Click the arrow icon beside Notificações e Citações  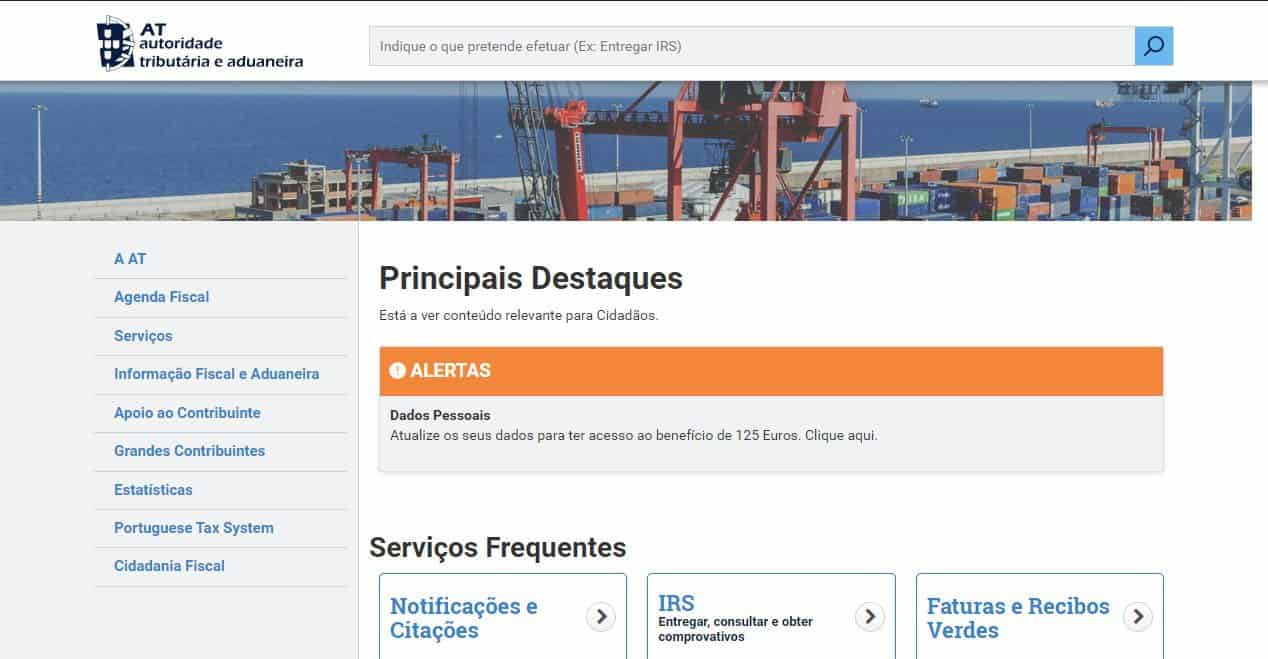click(600, 617)
